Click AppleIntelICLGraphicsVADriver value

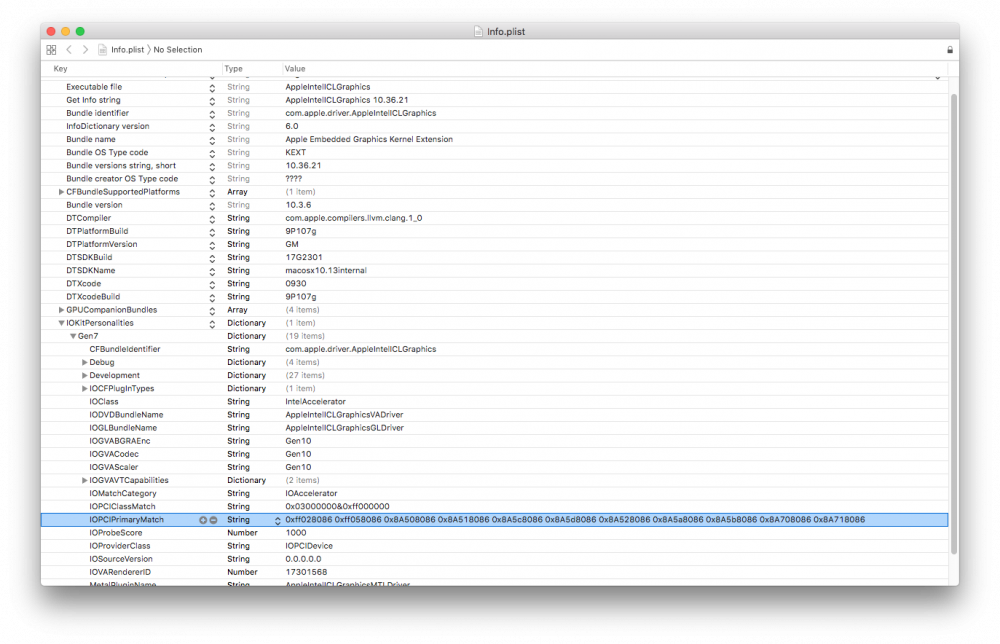pyautogui.click(x=344, y=415)
